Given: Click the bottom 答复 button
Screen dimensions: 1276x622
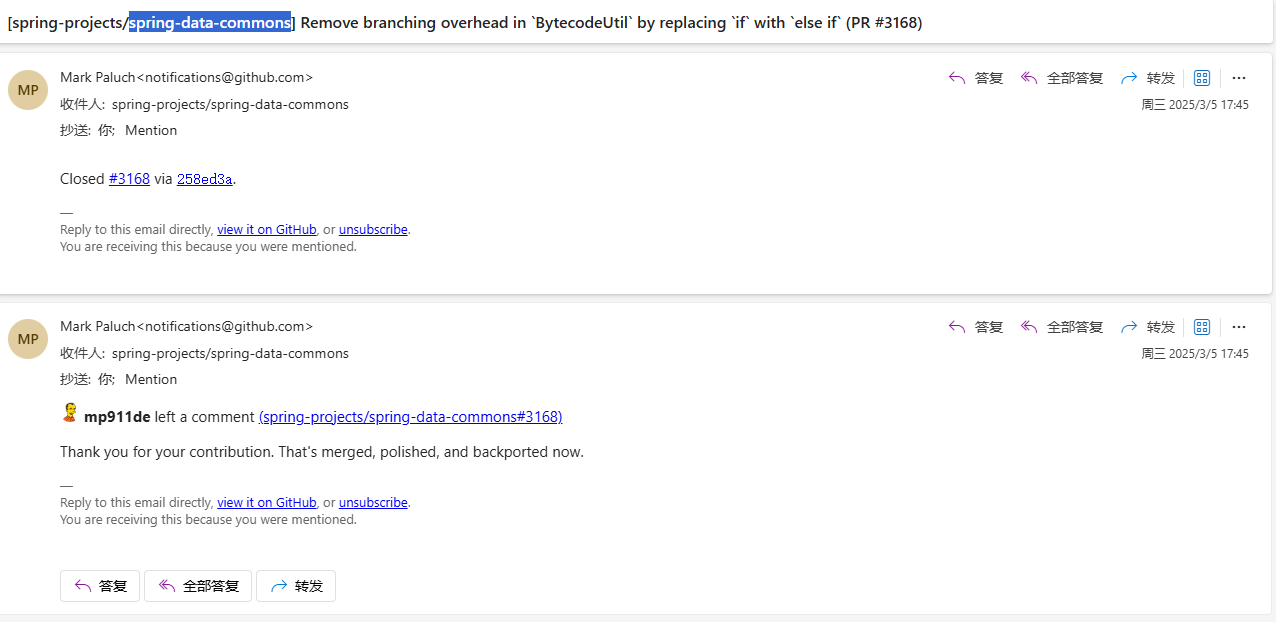Looking at the screenshot, I should point(100,586).
